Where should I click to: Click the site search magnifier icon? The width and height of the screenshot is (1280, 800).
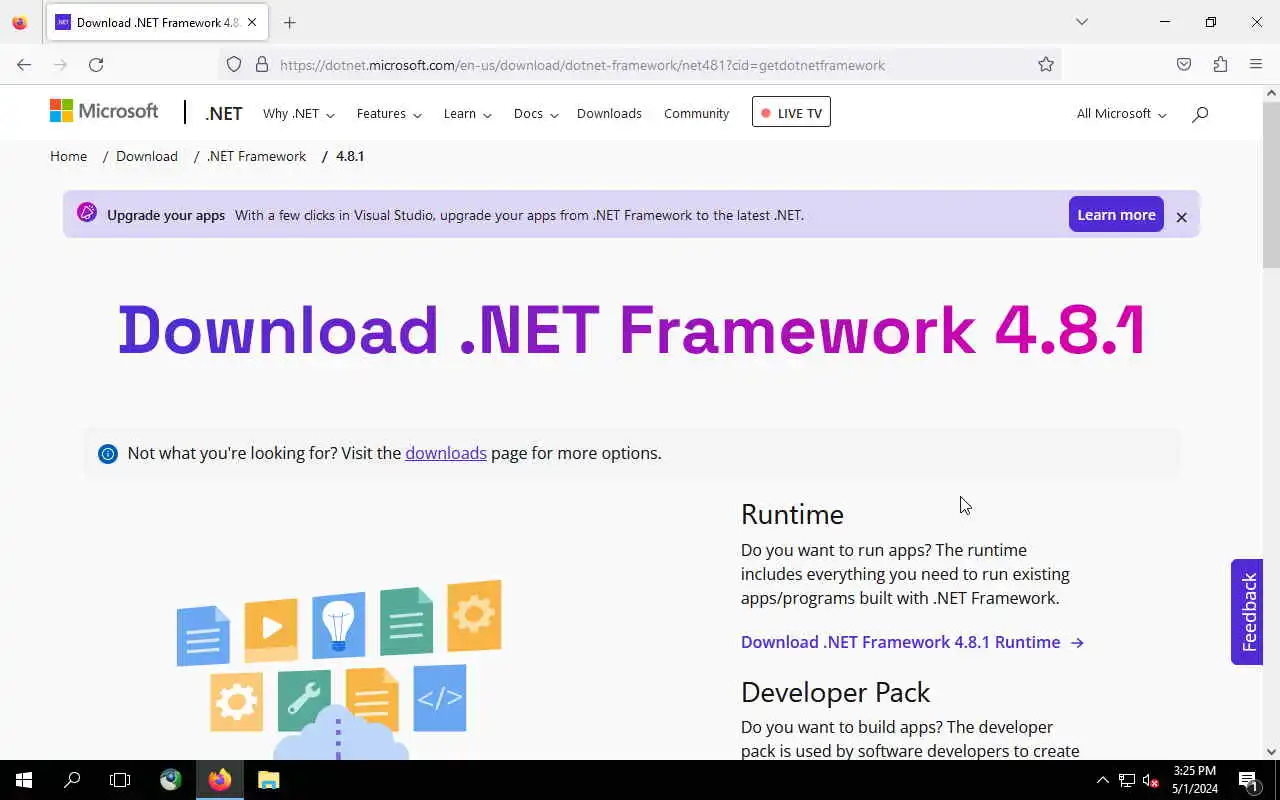point(1200,114)
